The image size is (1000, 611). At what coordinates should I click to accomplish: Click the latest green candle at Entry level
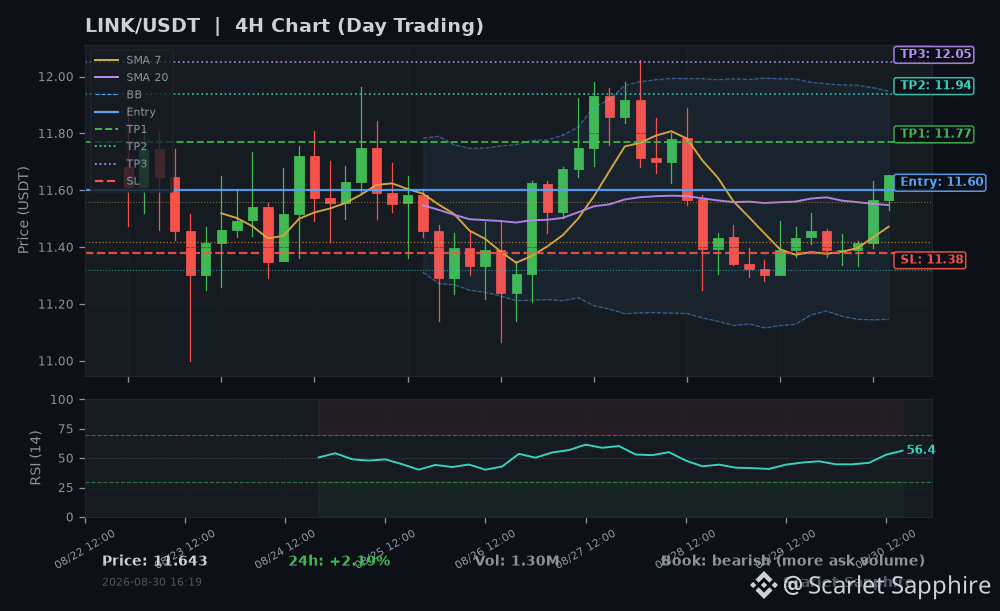[x=889, y=188]
